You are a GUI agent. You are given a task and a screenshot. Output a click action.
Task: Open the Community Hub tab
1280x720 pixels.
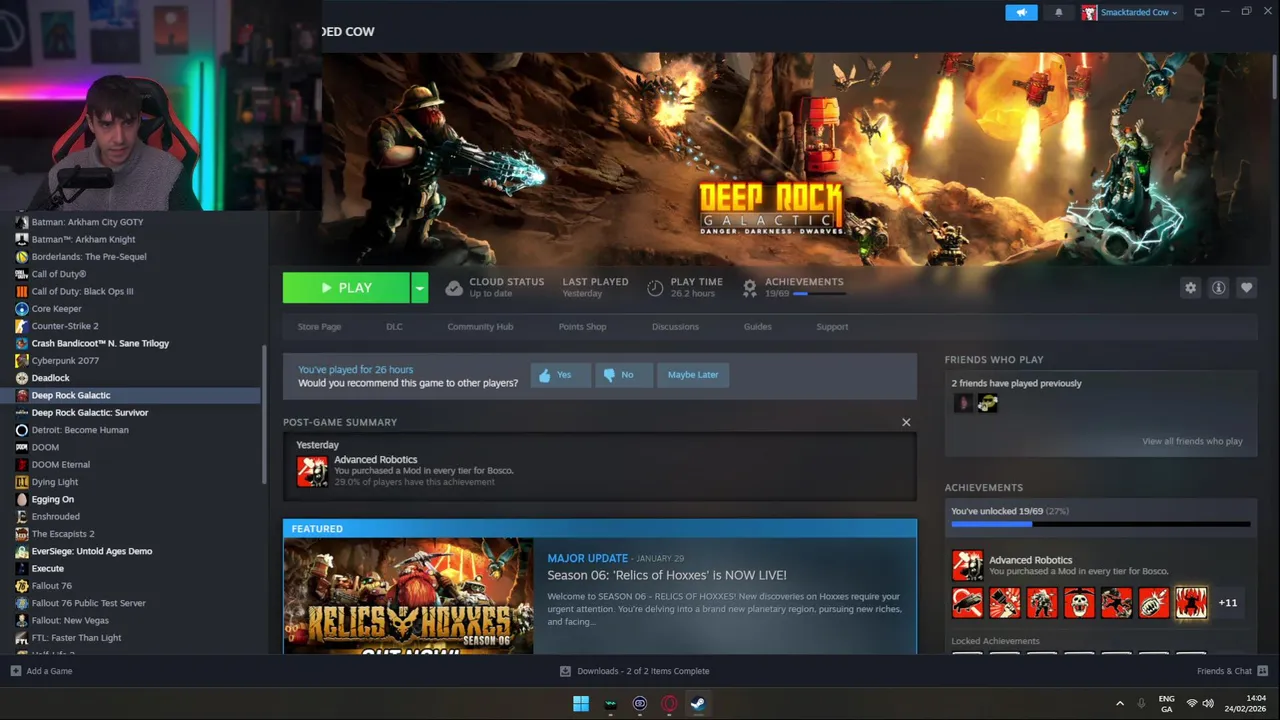click(x=480, y=327)
